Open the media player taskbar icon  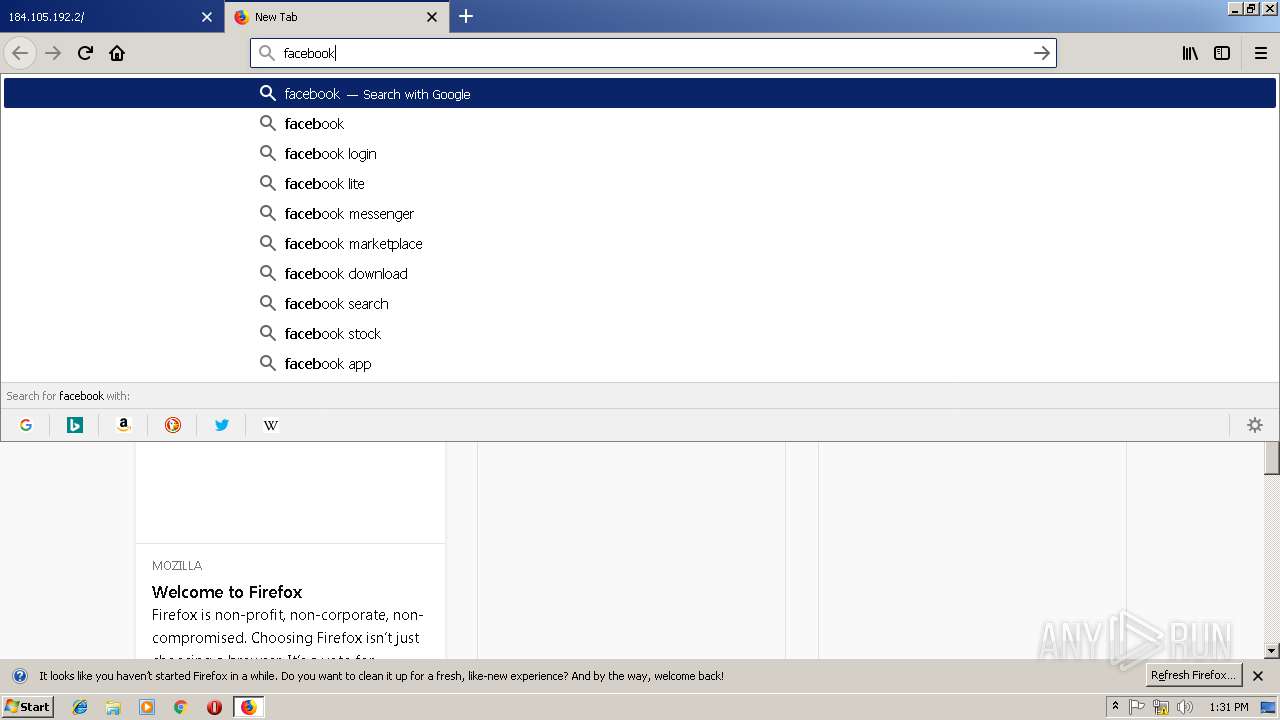click(147, 707)
